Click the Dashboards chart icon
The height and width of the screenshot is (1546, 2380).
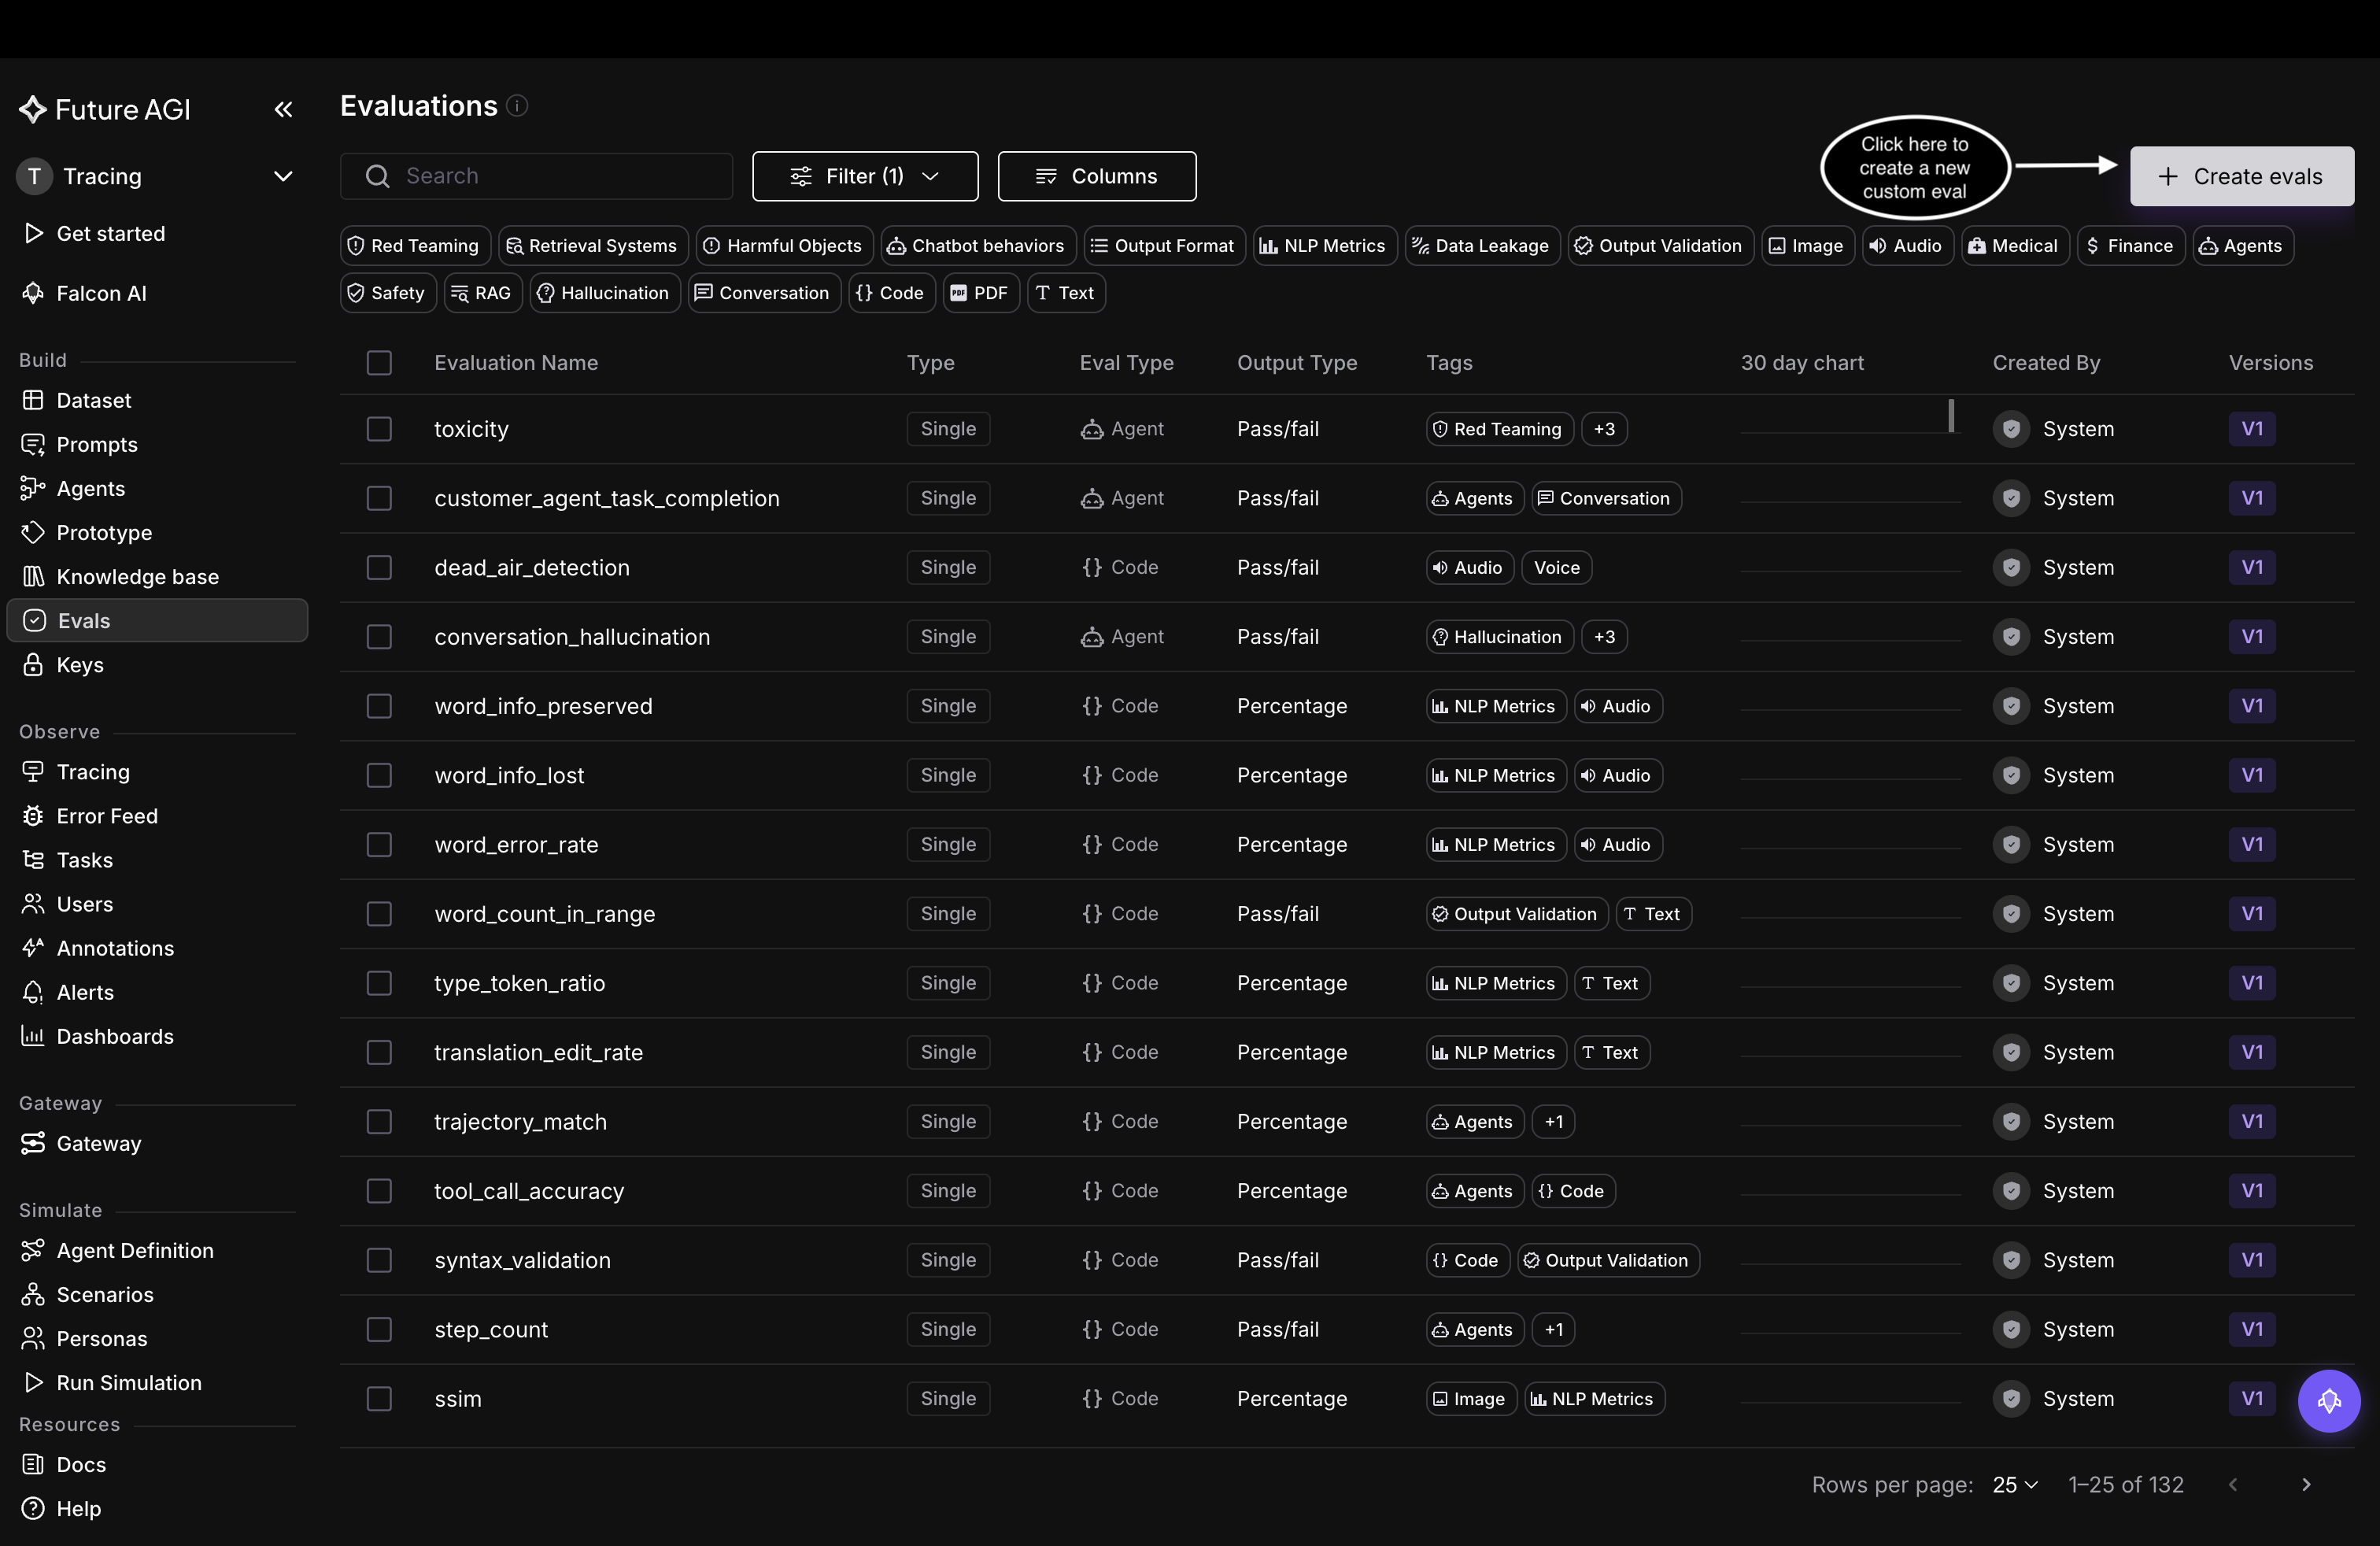(x=33, y=1035)
